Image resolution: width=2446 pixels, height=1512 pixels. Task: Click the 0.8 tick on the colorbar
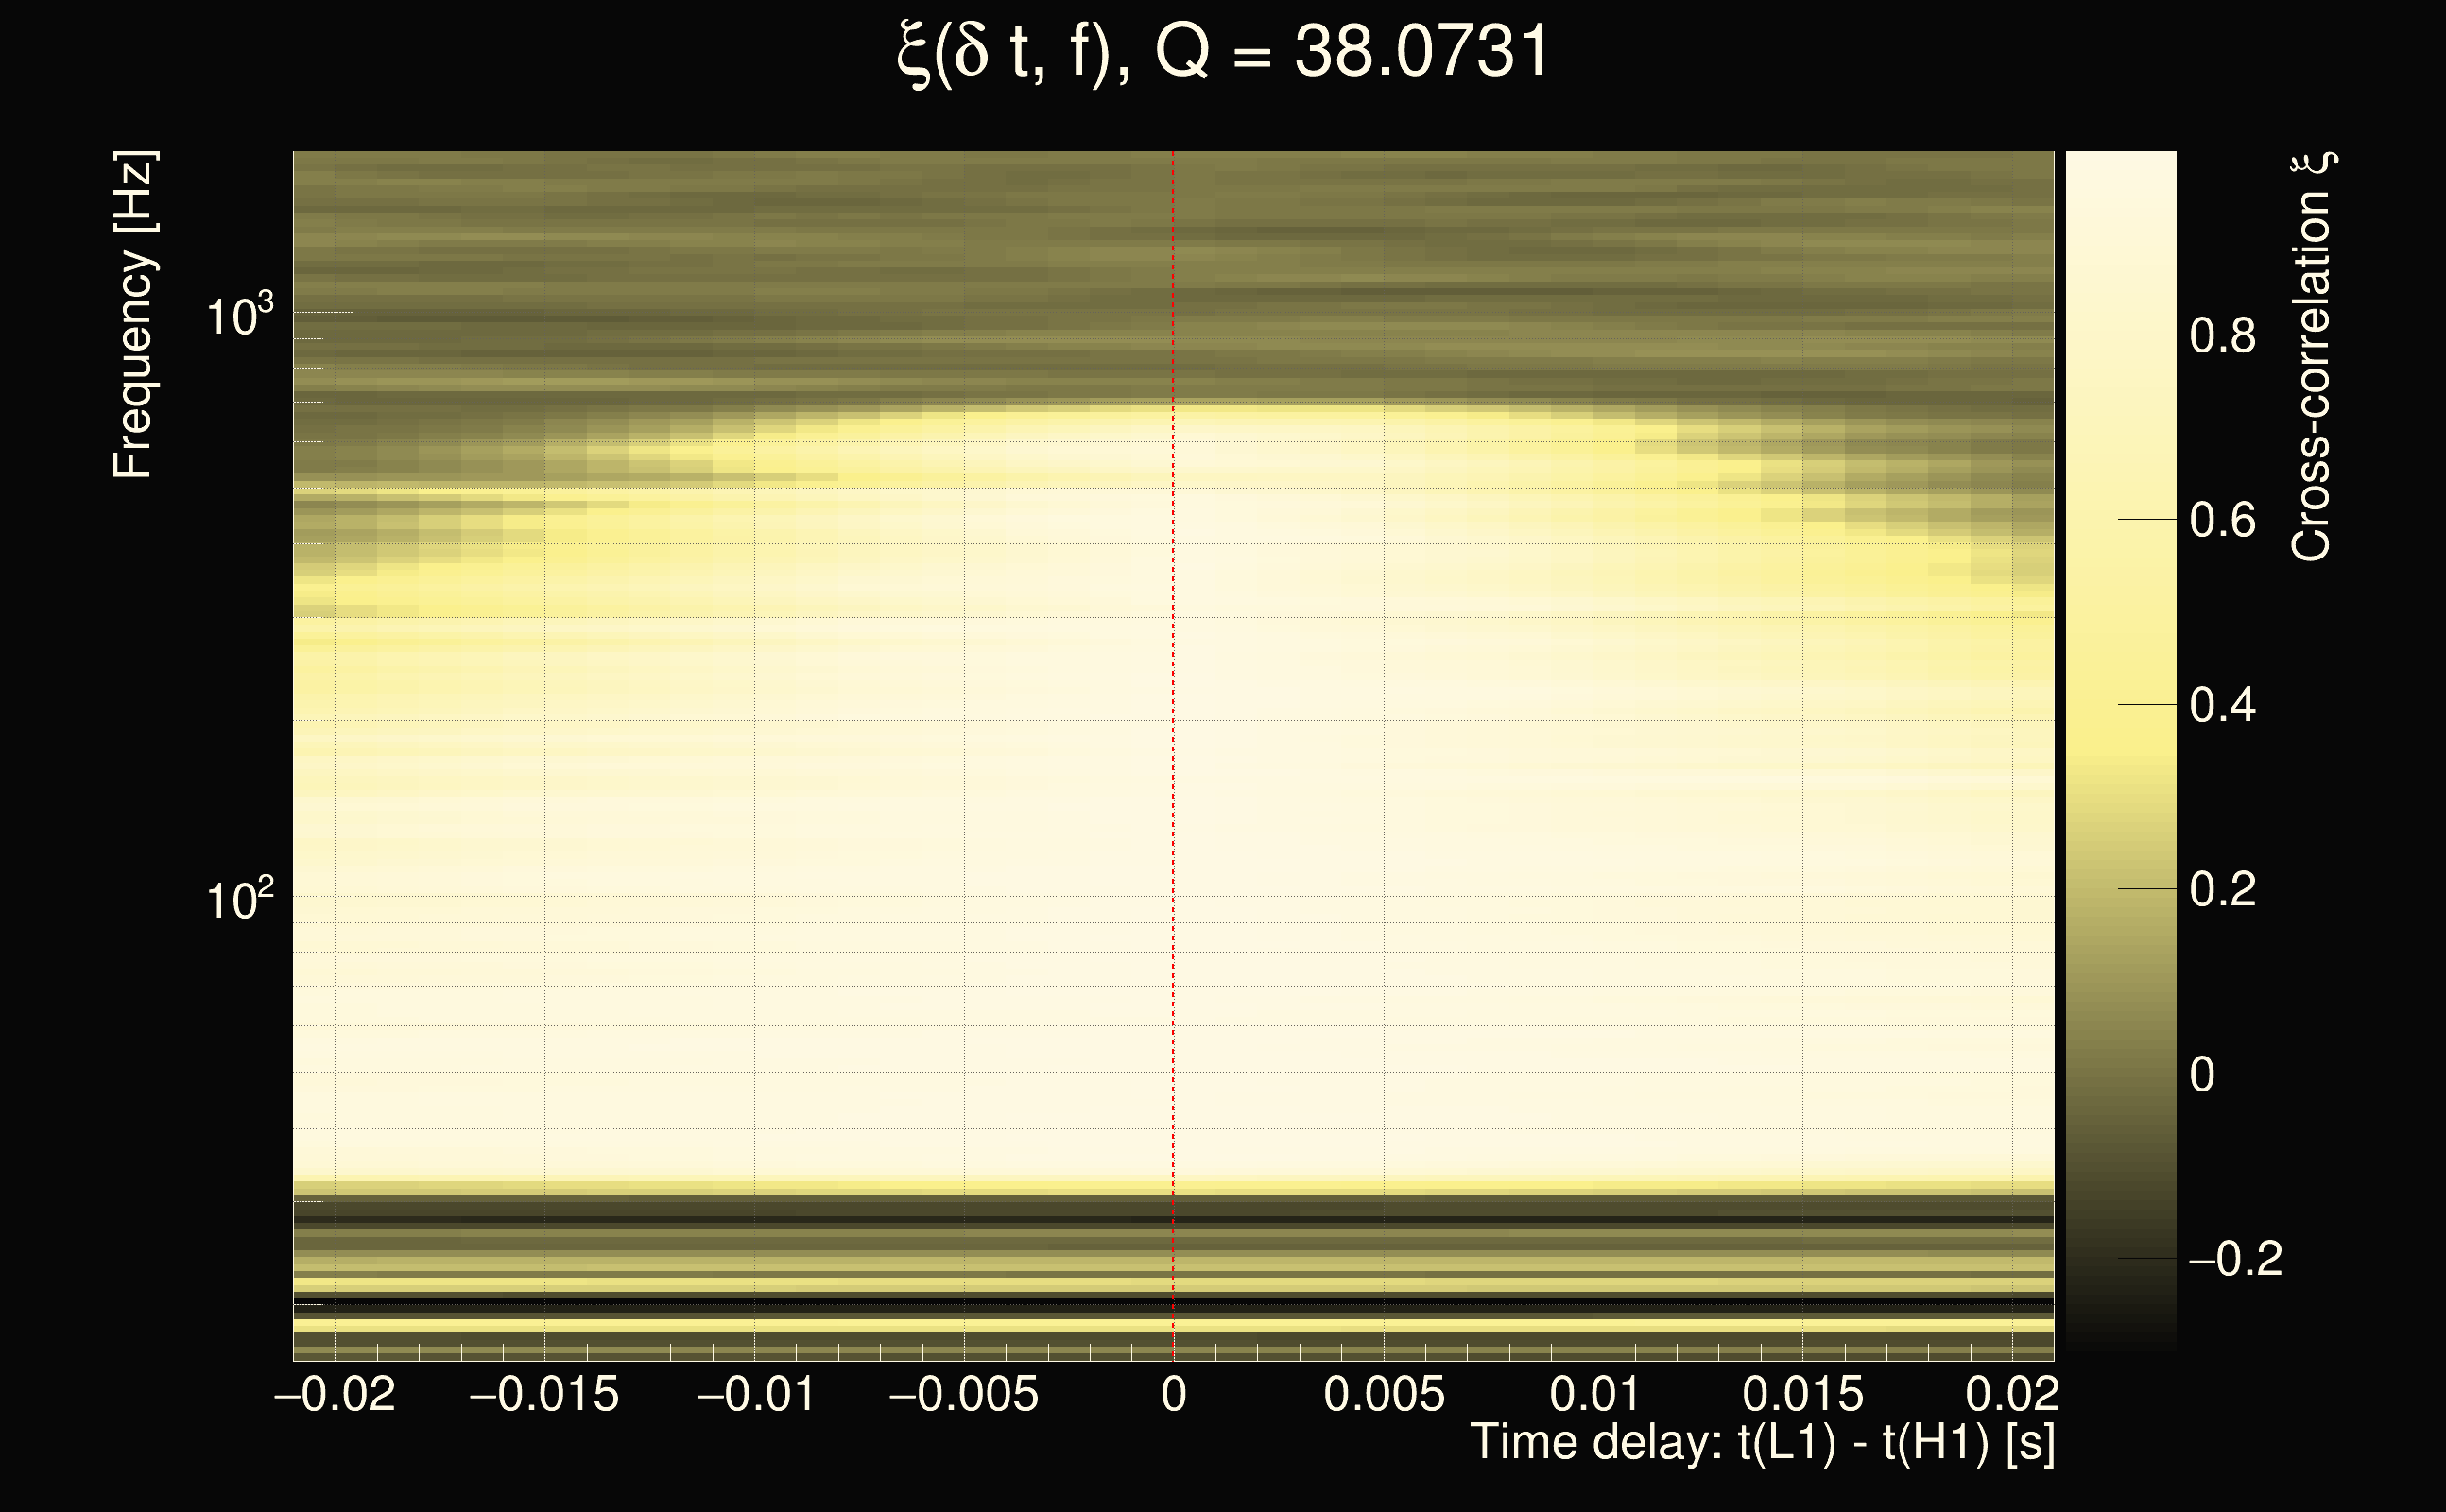[2222, 336]
